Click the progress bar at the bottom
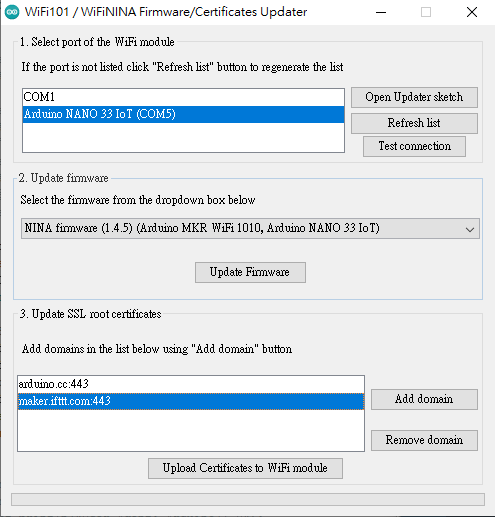This screenshot has width=495, height=517. pos(248,500)
